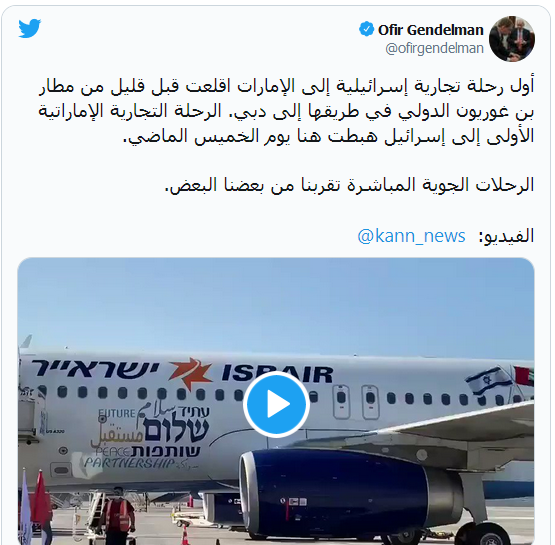Open the Ofir Gendelman display name
The width and height of the screenshot is (555, 545).
430,30
